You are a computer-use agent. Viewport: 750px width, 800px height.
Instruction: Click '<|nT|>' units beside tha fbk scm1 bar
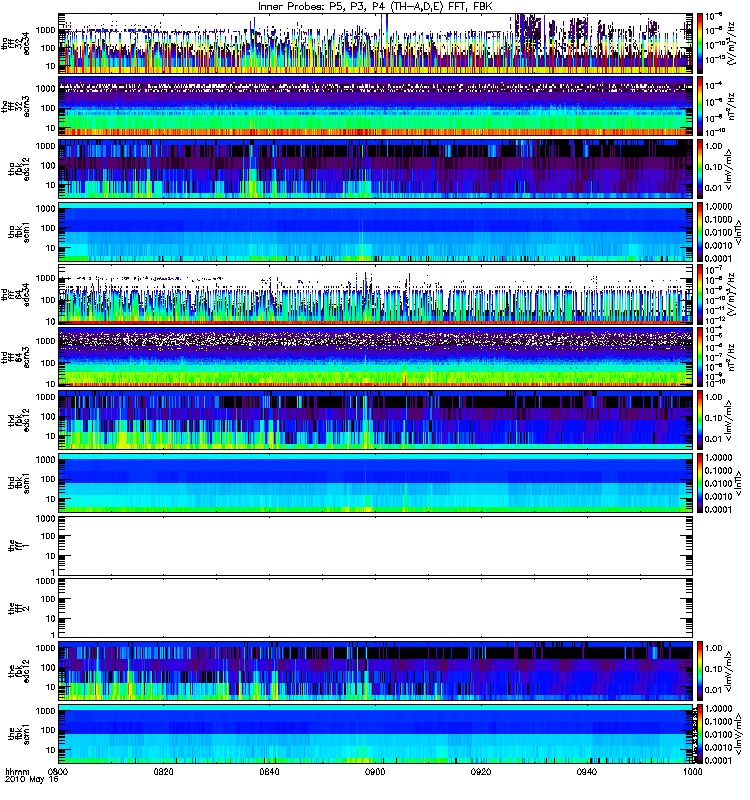point(738,232)
